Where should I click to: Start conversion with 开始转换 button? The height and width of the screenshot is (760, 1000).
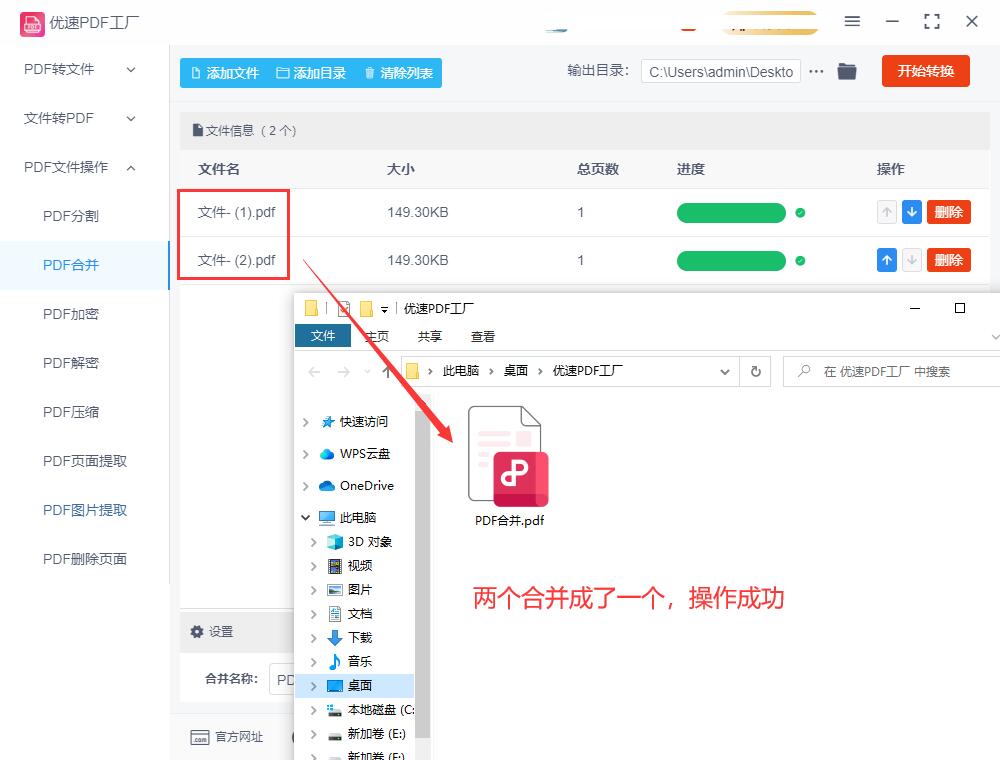point(925,71)
